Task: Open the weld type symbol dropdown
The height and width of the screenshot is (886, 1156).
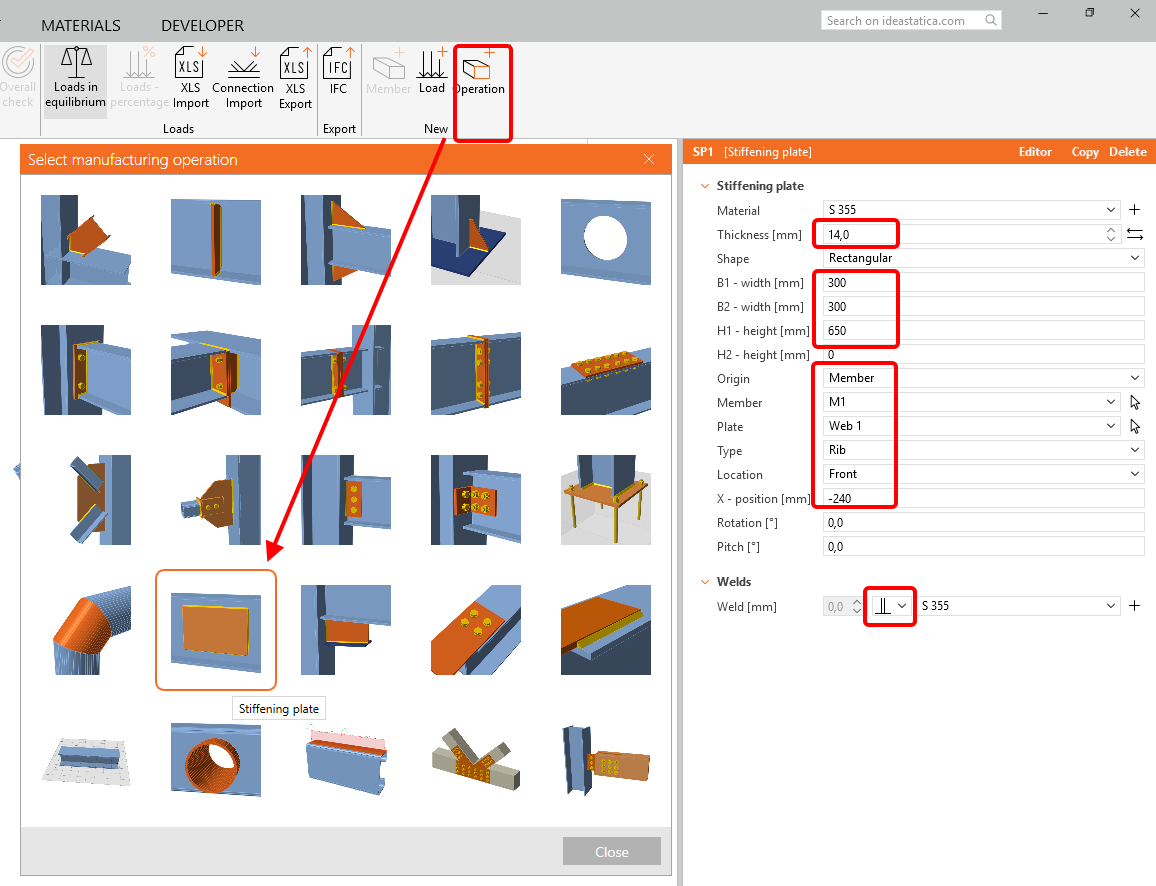Action: [890, 606]
